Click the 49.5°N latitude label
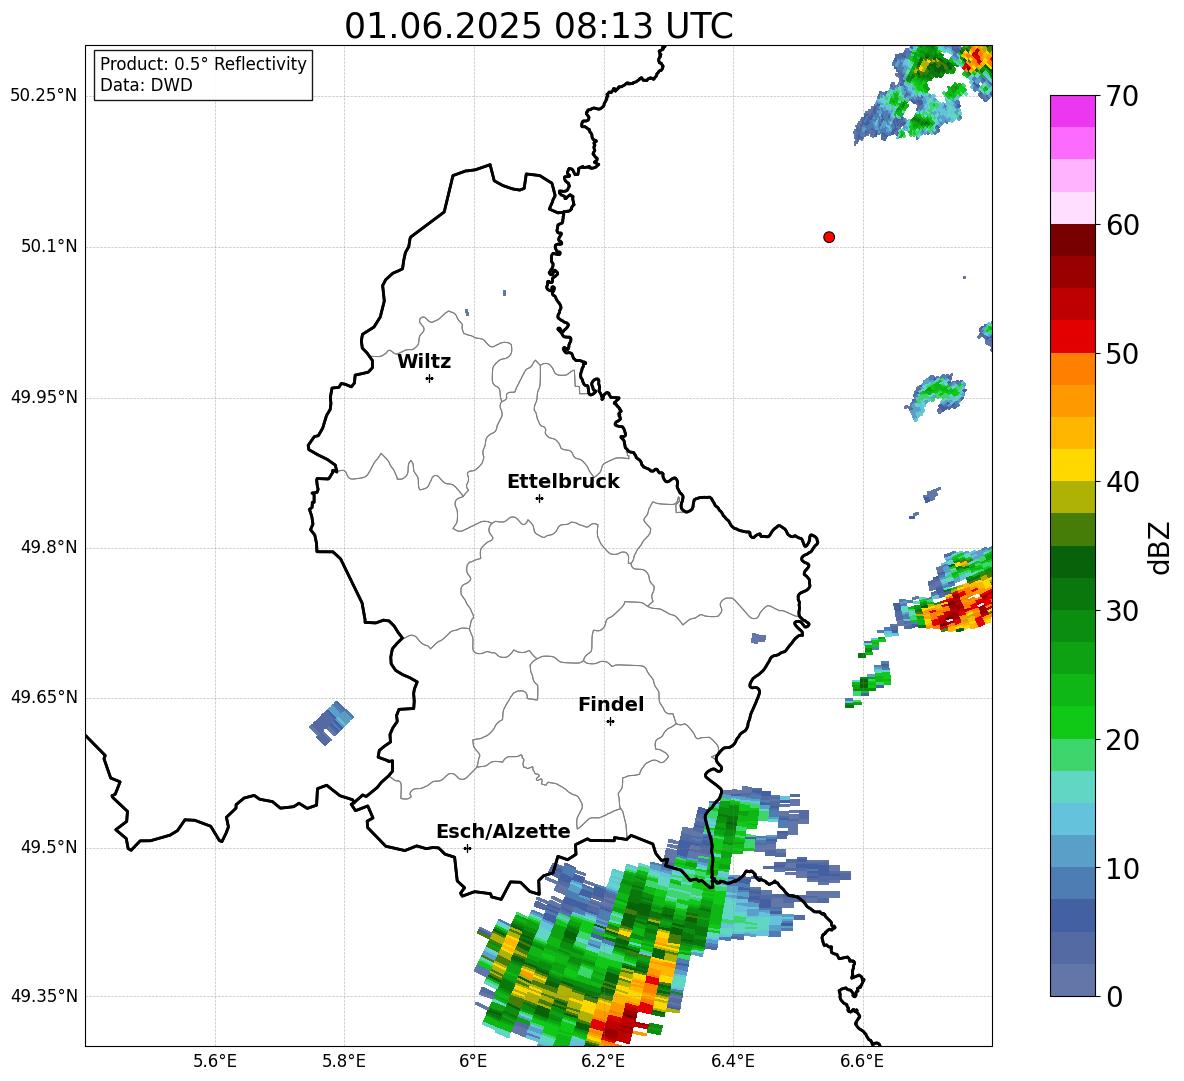The image size is (1184, 1081). coord(50,848)
